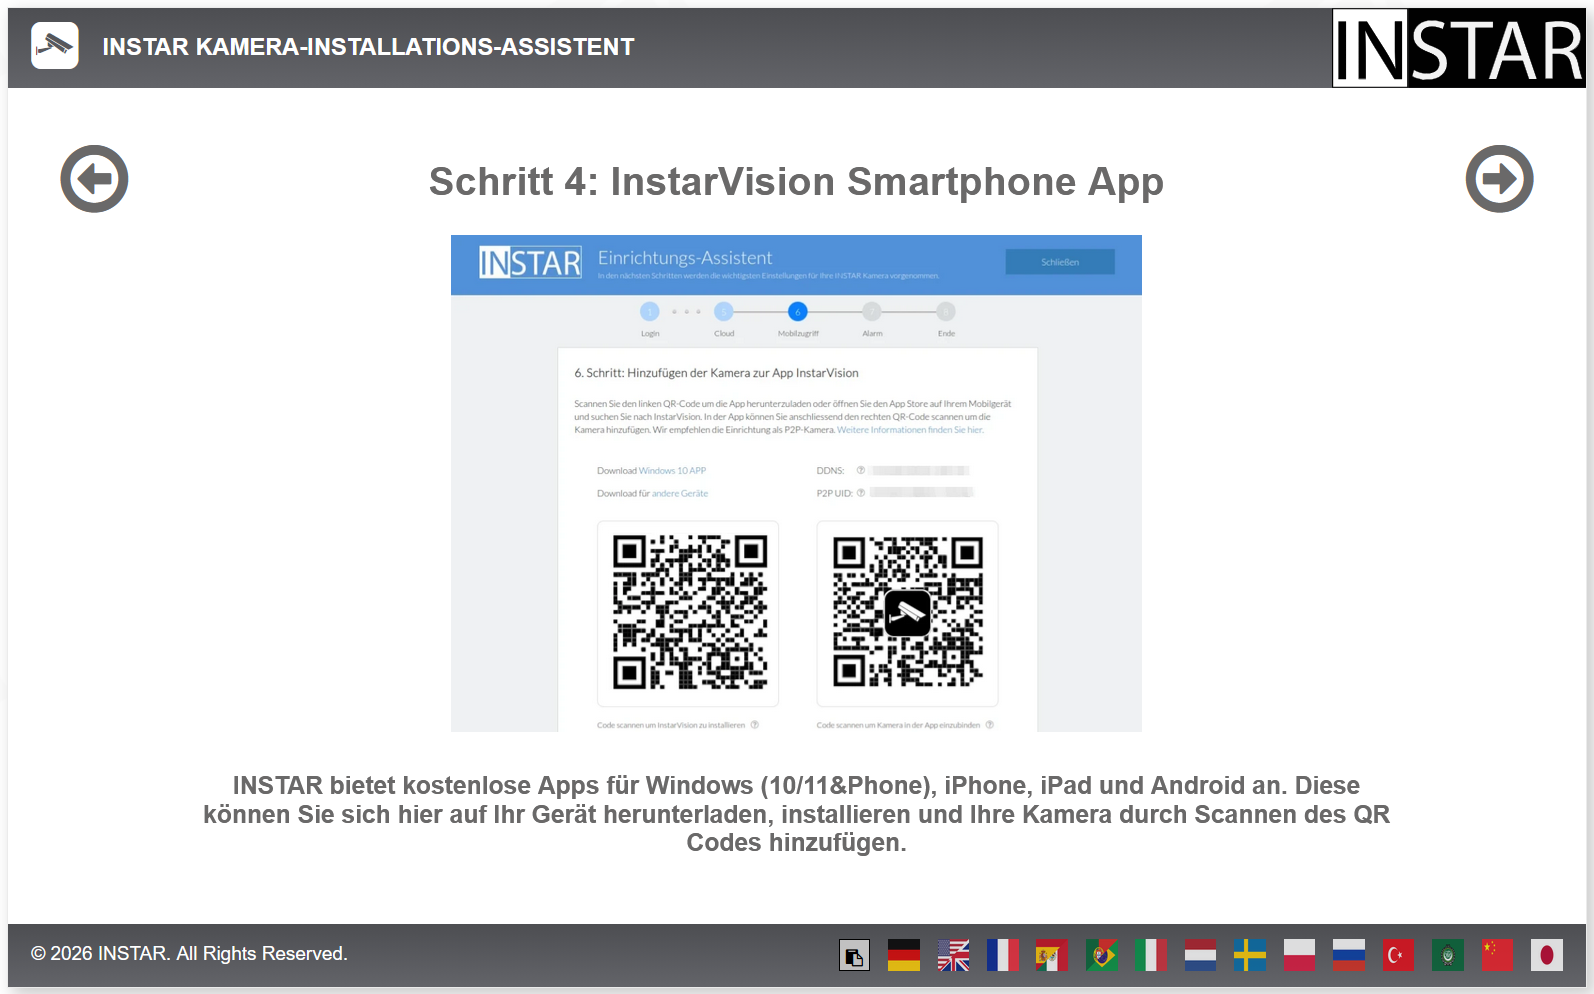1594x994 pixels.
Task: Switch to Portuguese with the Portugal/Brazil flag
Action: click(x=1102, y=956)
